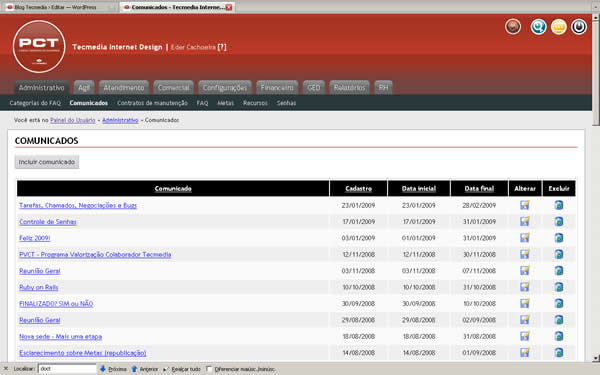Switch to 'Blog Tecmedia > Editar — WordPress' browser tab

58,7
